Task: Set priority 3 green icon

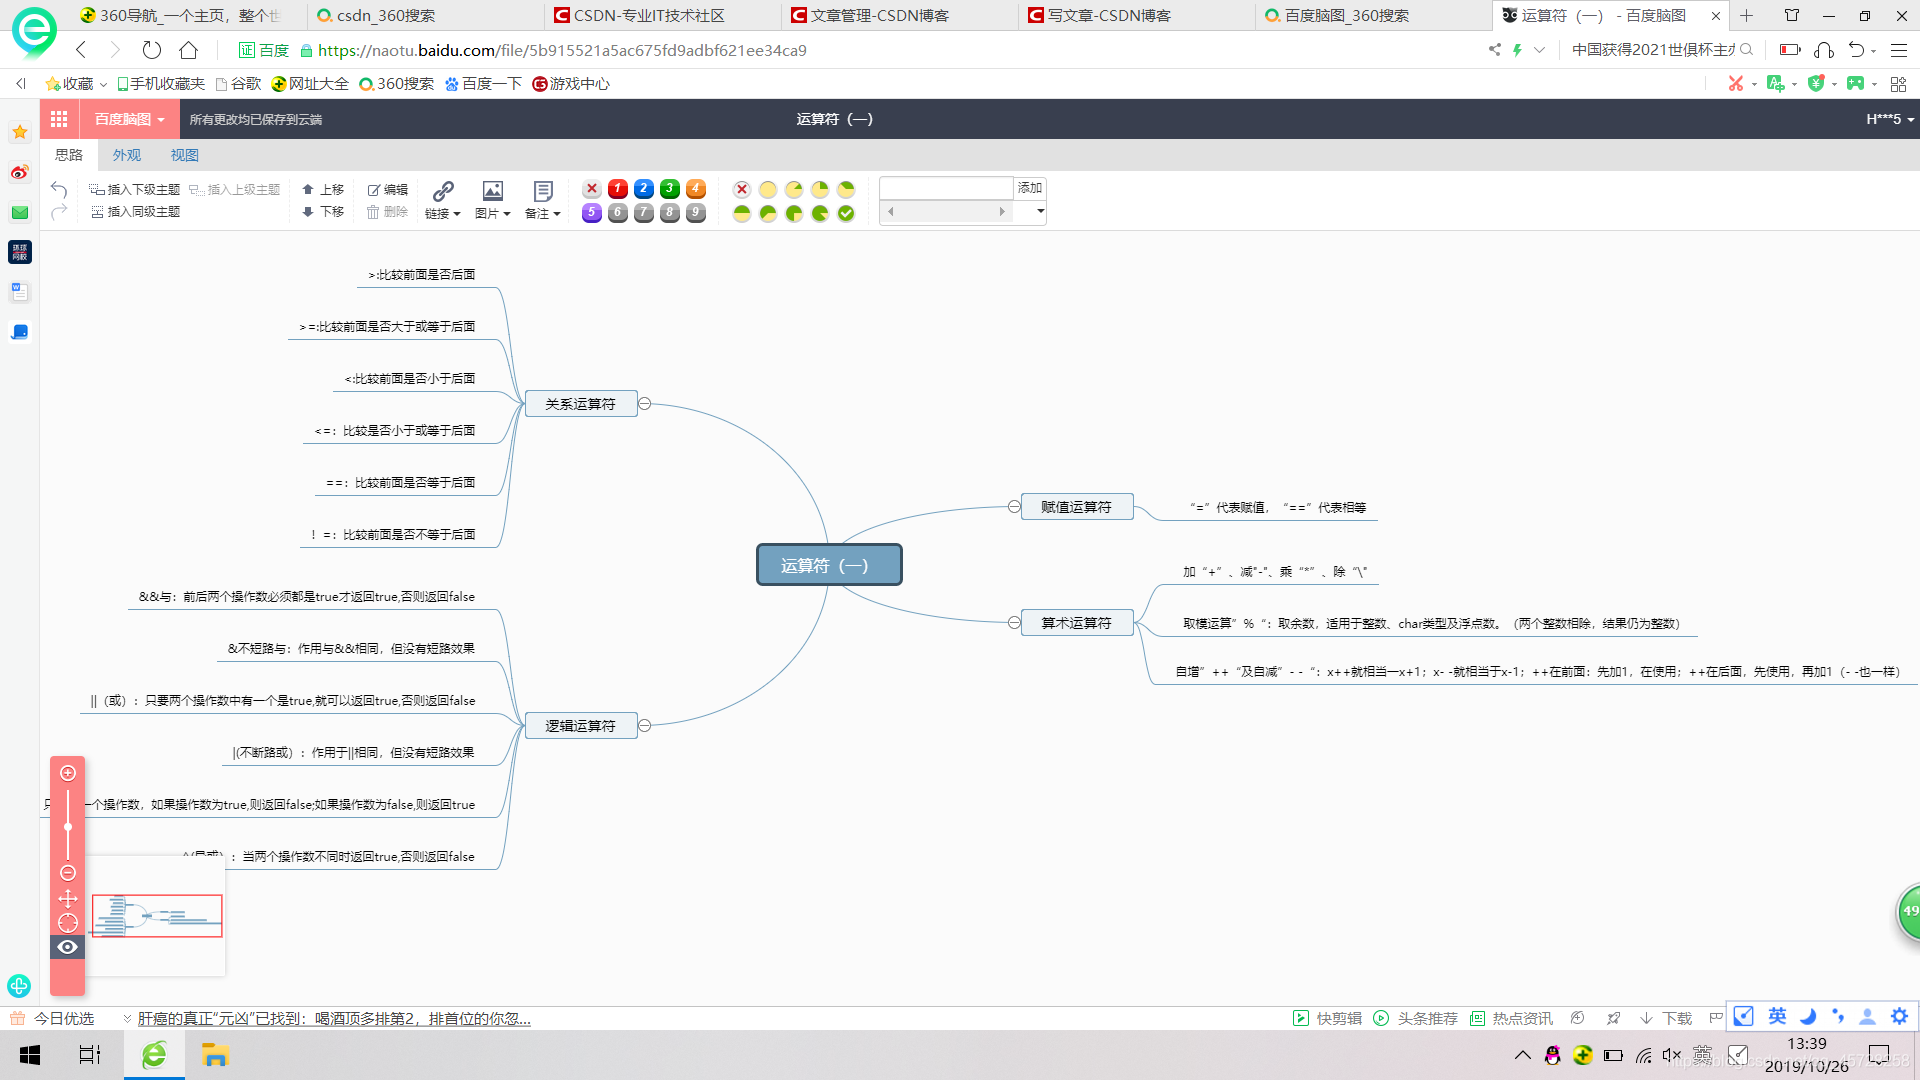Action: (670, 188)
